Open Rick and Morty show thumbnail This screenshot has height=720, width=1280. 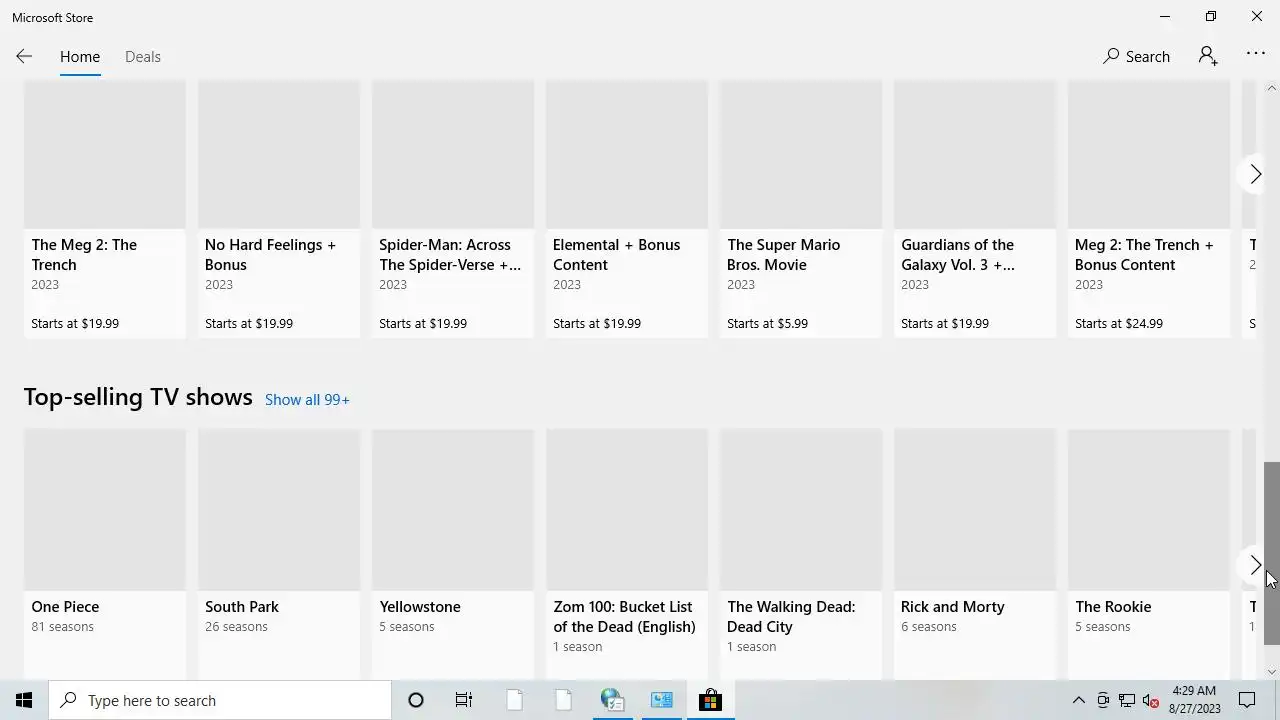tap(975, 510)
